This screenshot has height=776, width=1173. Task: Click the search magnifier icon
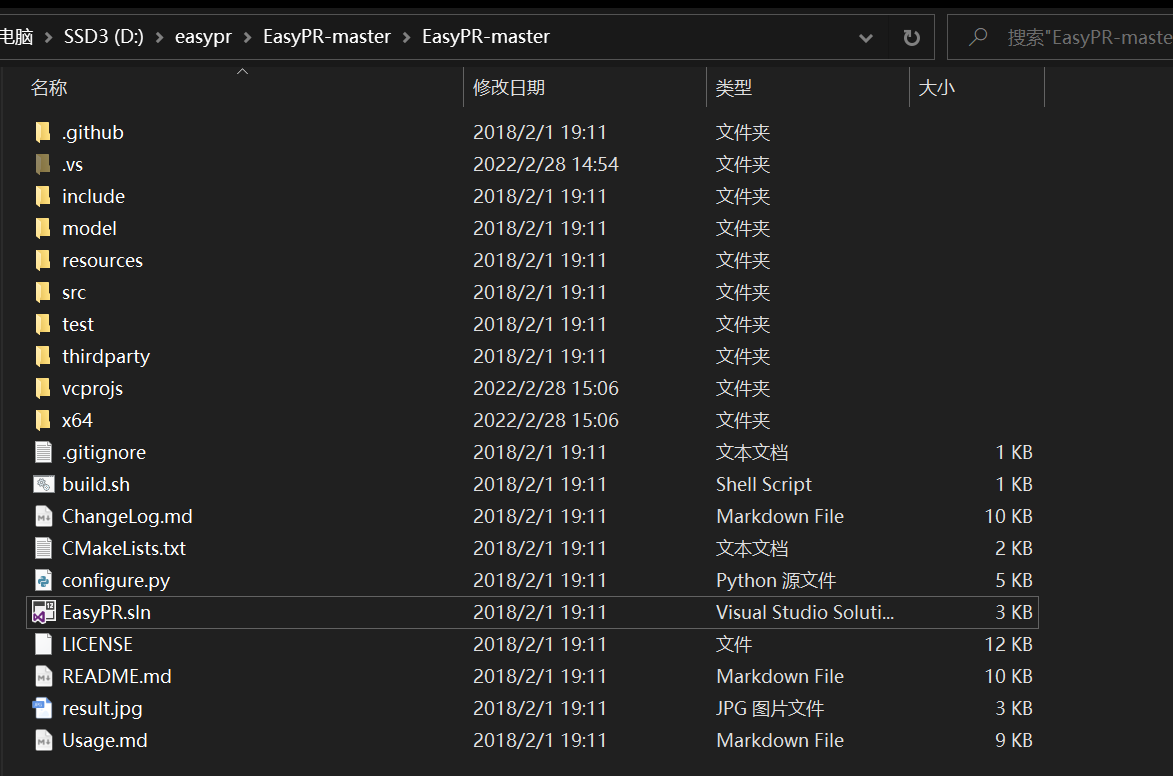tap(977, 37)
